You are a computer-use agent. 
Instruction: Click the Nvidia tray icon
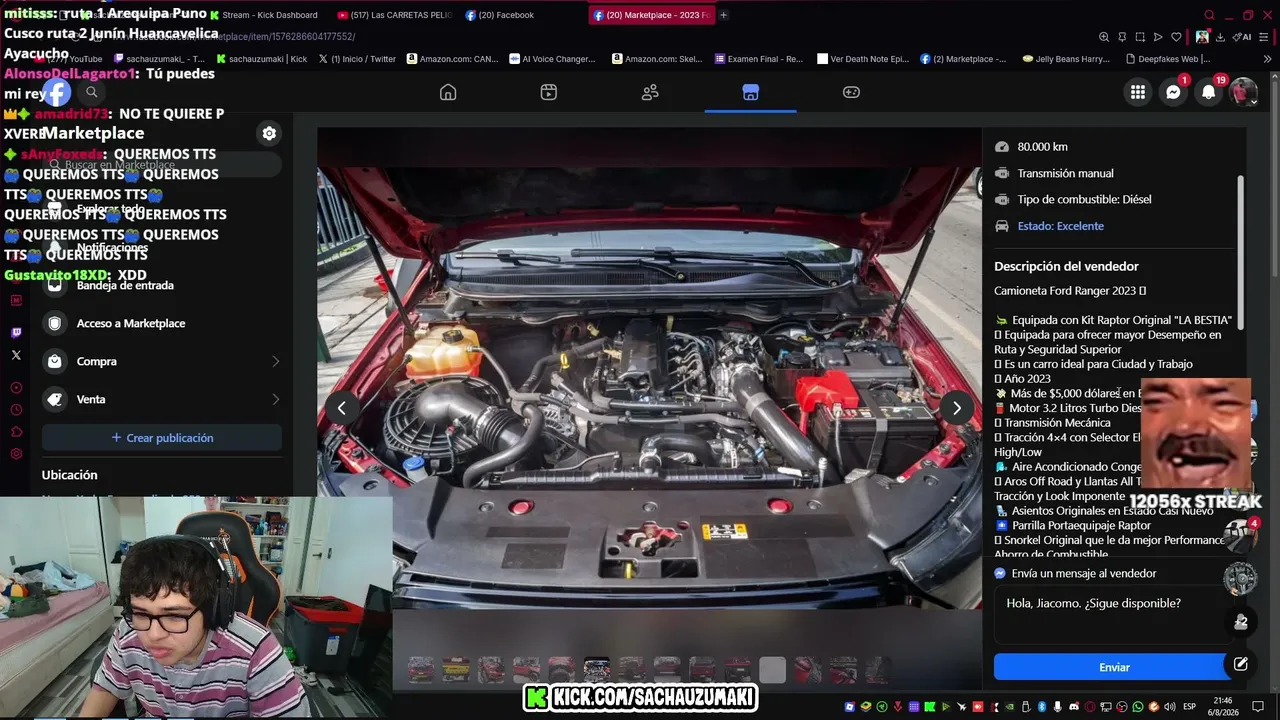[1010, 707]
